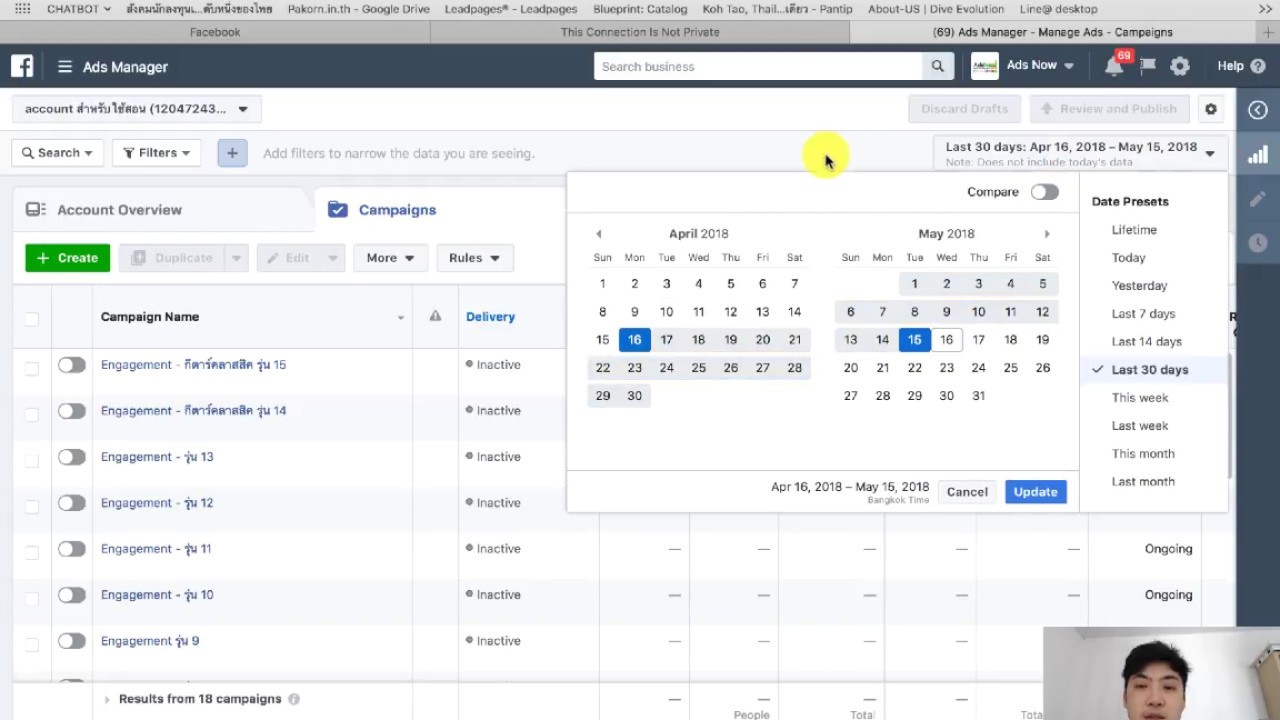Open campaign link Engagement - รุ่น 10

click(157, 595)
